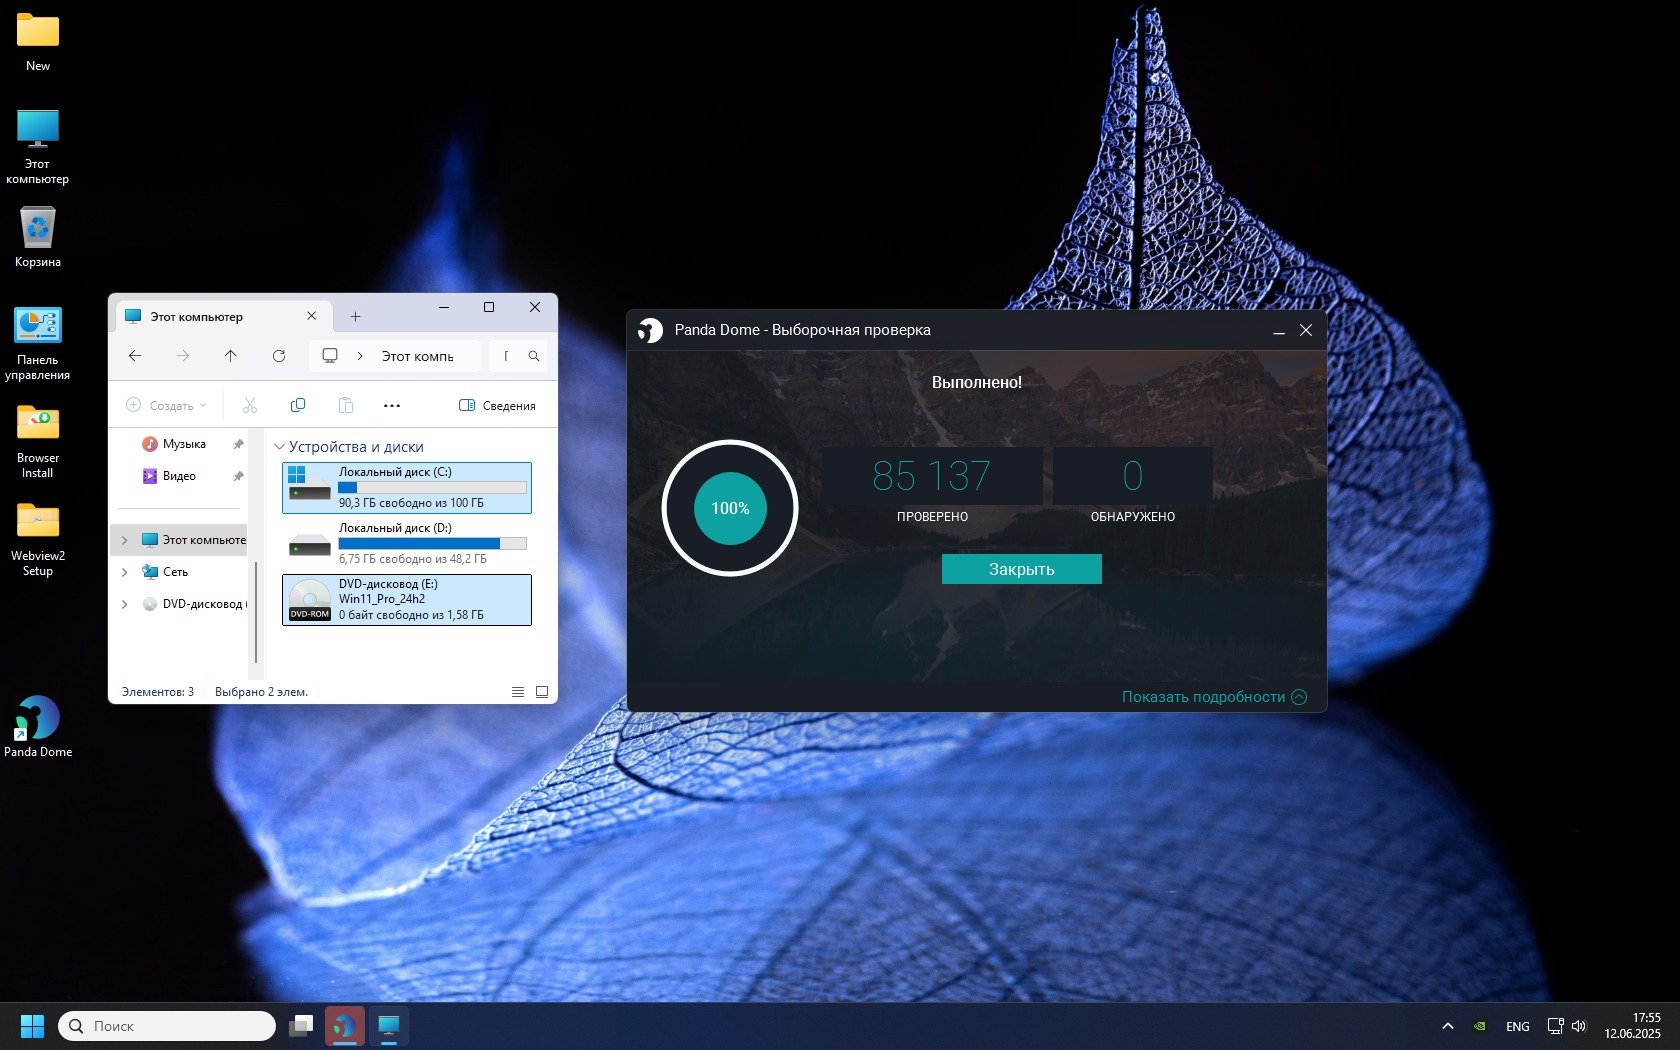Collapse the Устройства и диски group
This screenshot has width=1680, height=1050.
280,447
